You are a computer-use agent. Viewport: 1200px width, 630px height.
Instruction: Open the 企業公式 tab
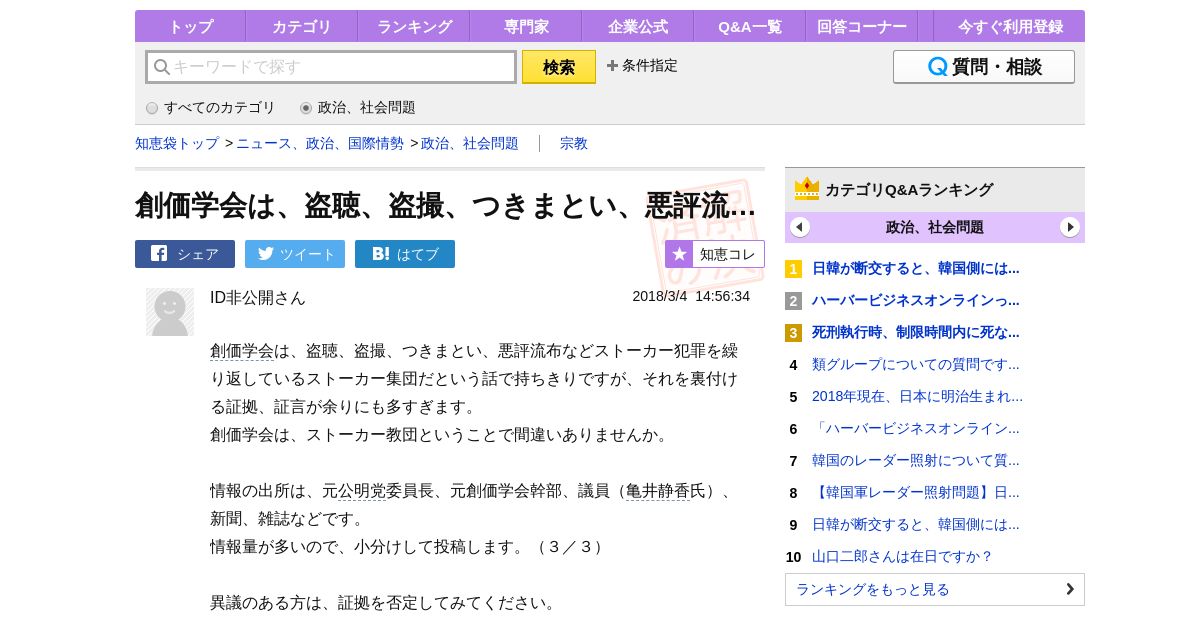[x=638, y=27]
